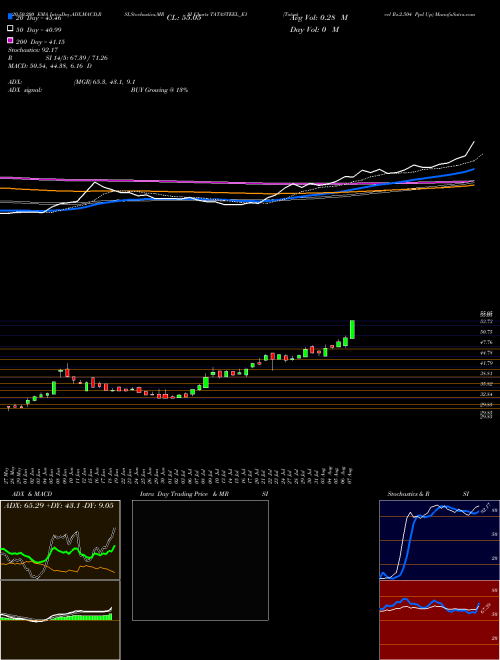Click the 32.84 price axis label

click(487, 394)
